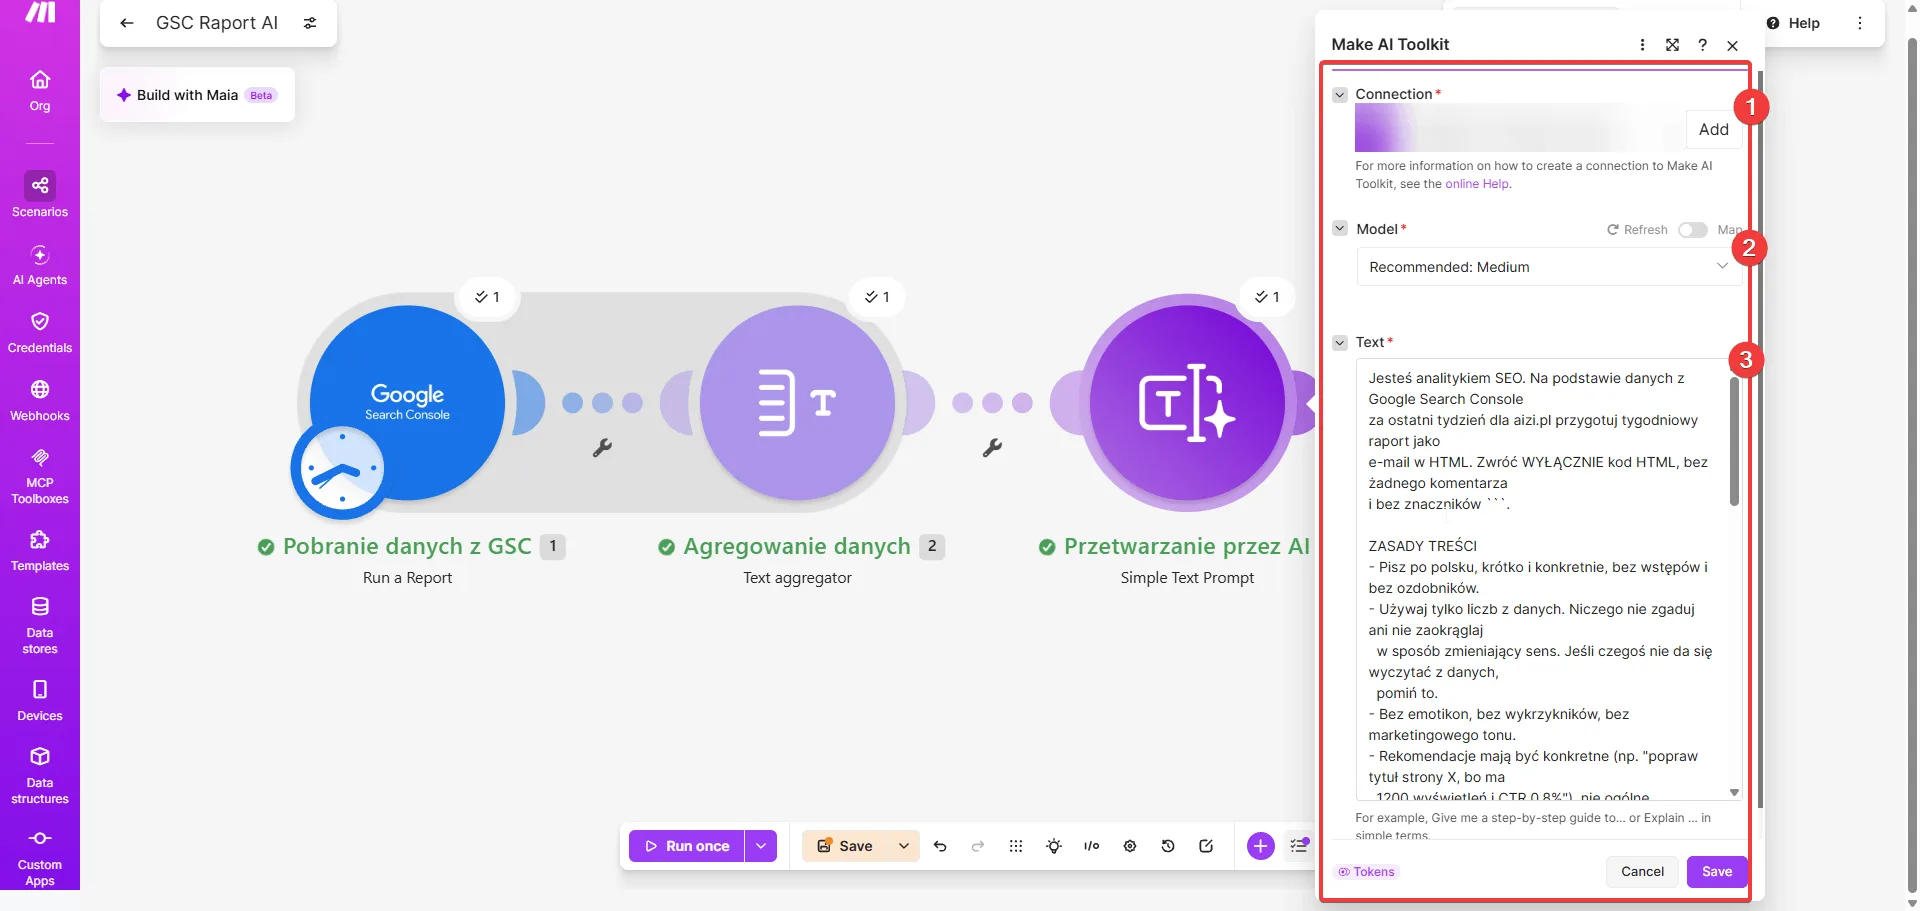Viewport: 1920px width, 911px height.
Task: Click the Text field scrollbar thumb
Action: point(1734,441)
